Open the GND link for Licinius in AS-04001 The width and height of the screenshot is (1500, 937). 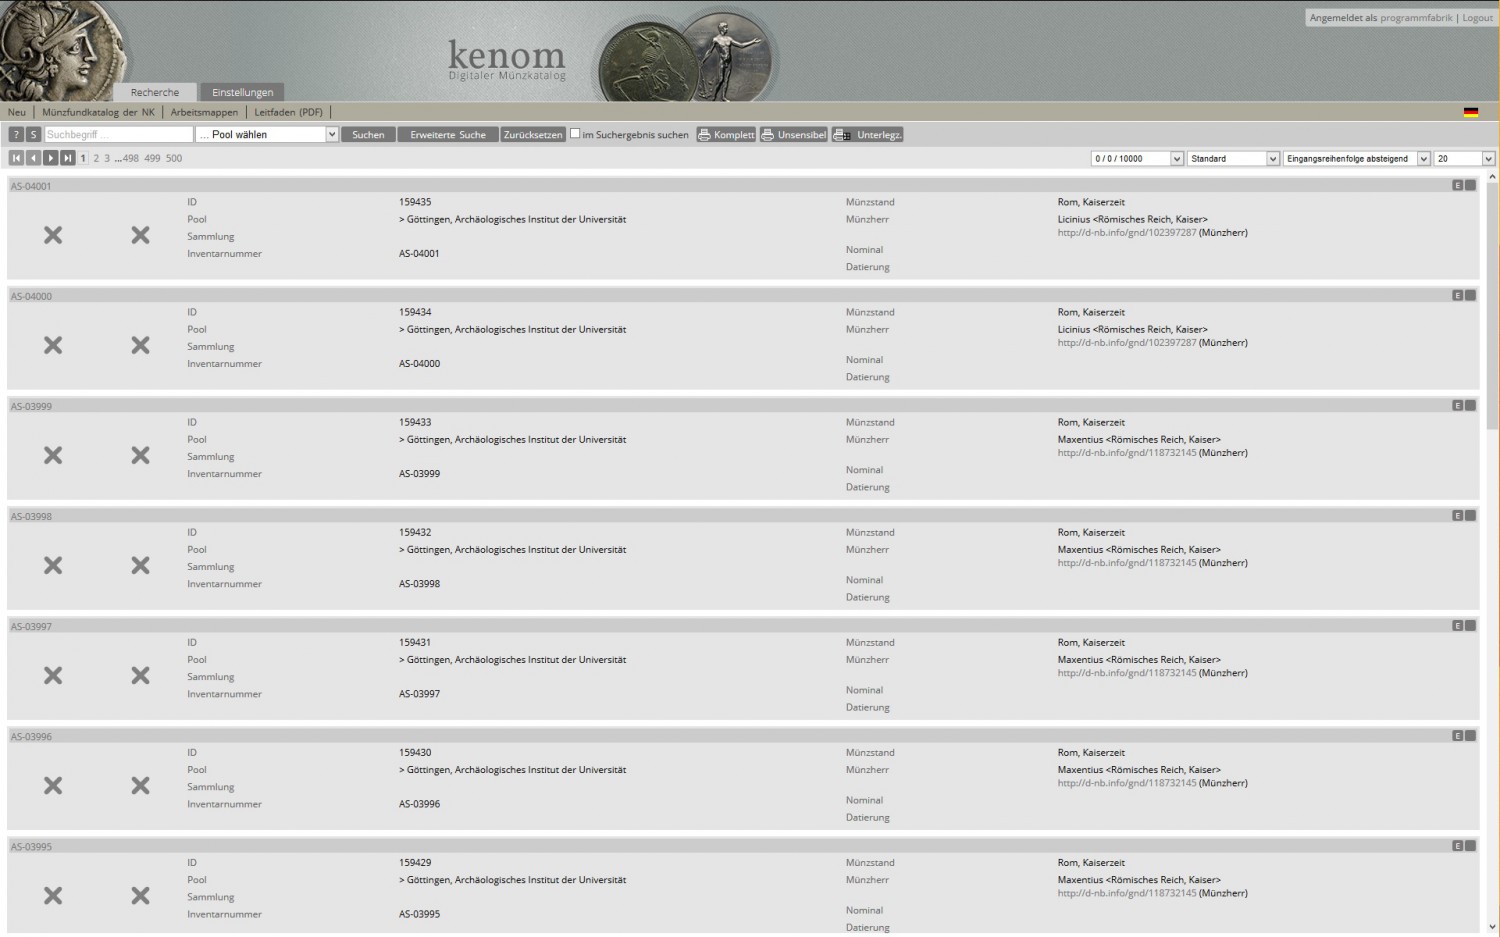pyautogui.click(x=1126, y=233)
